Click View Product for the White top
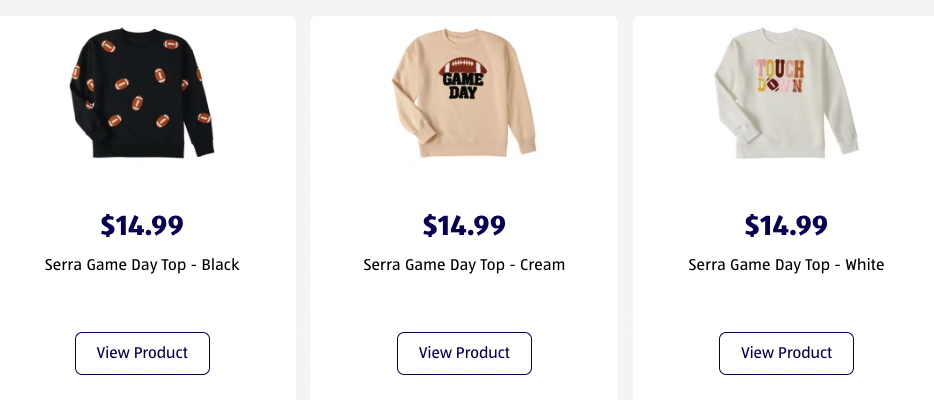Screen dimensions: 934x400 786,353
